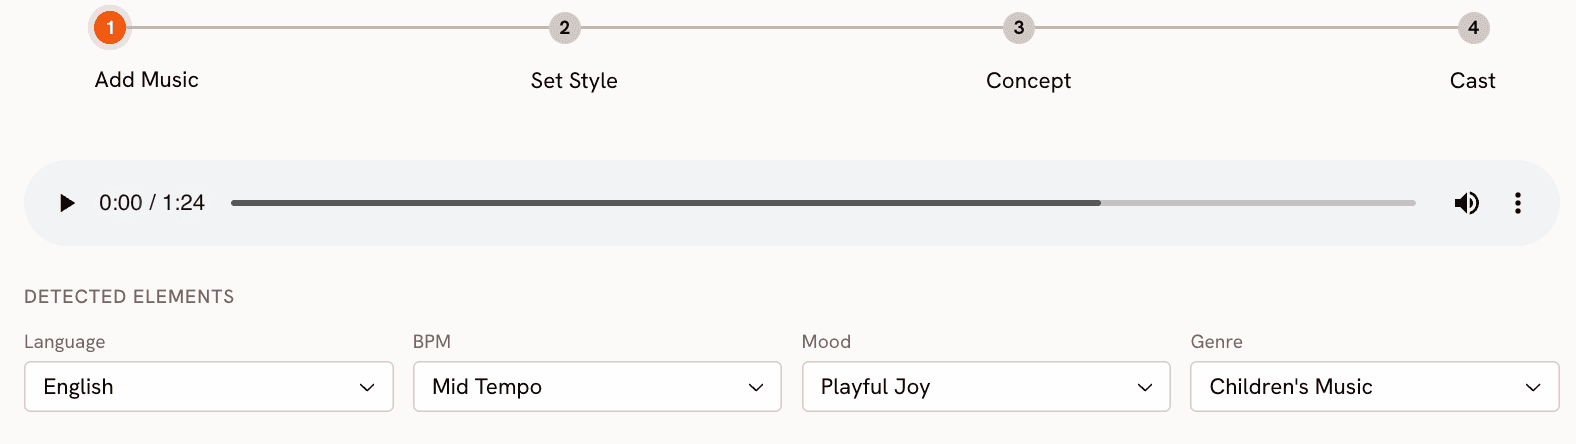Viewport: 1576px width, 444px height.
Task: Open the Cast step label
Action: coord(1473,81)
